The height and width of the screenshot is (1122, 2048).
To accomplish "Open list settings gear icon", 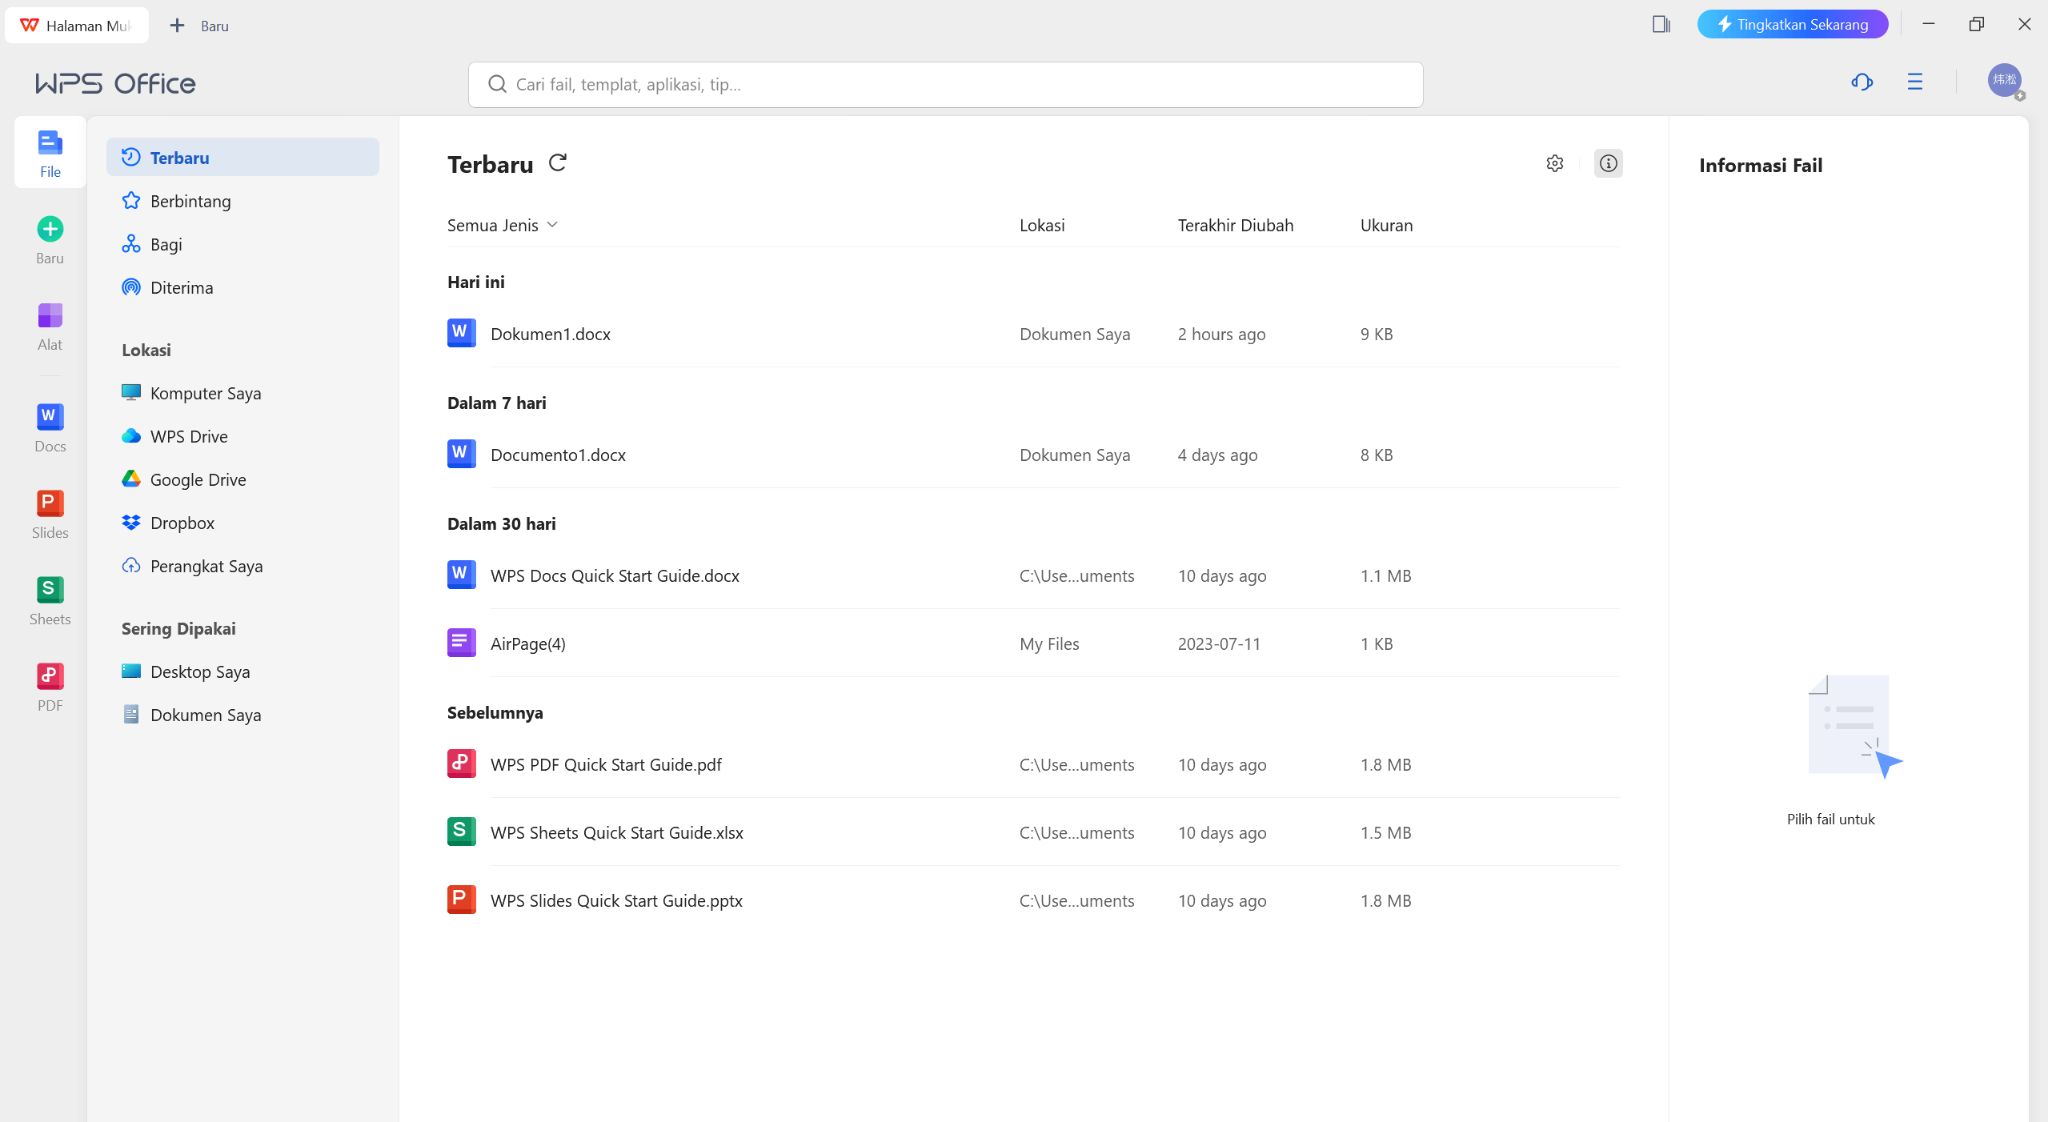I will [1555, 163].
